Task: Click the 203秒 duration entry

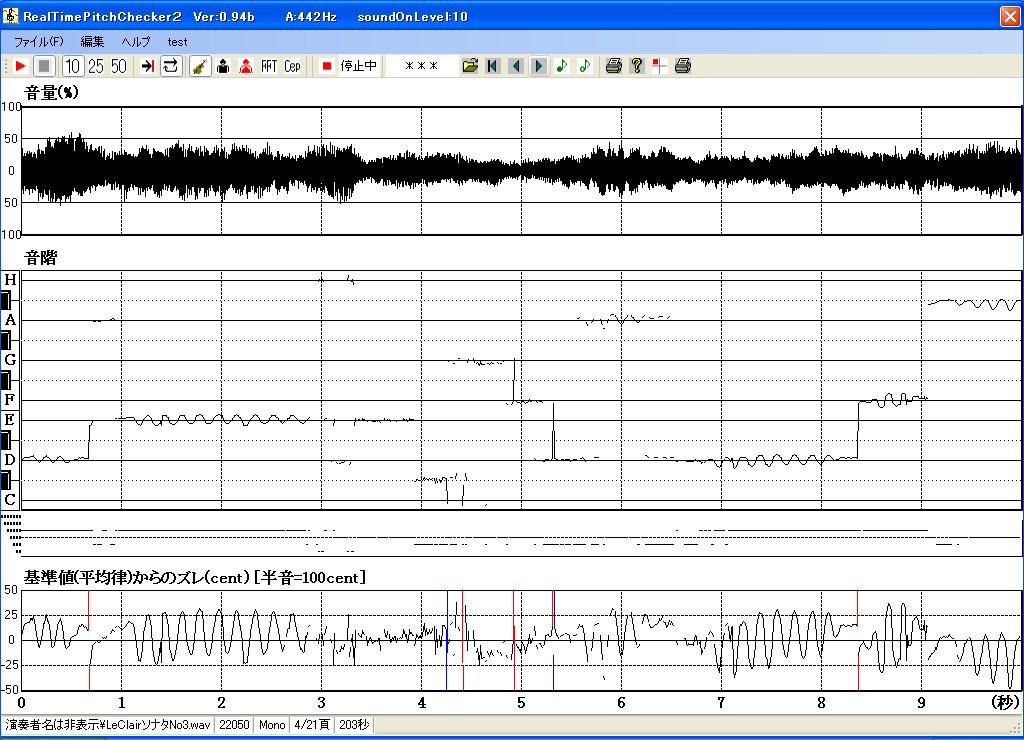Action: pyautogui.click(x=354, y=725)
